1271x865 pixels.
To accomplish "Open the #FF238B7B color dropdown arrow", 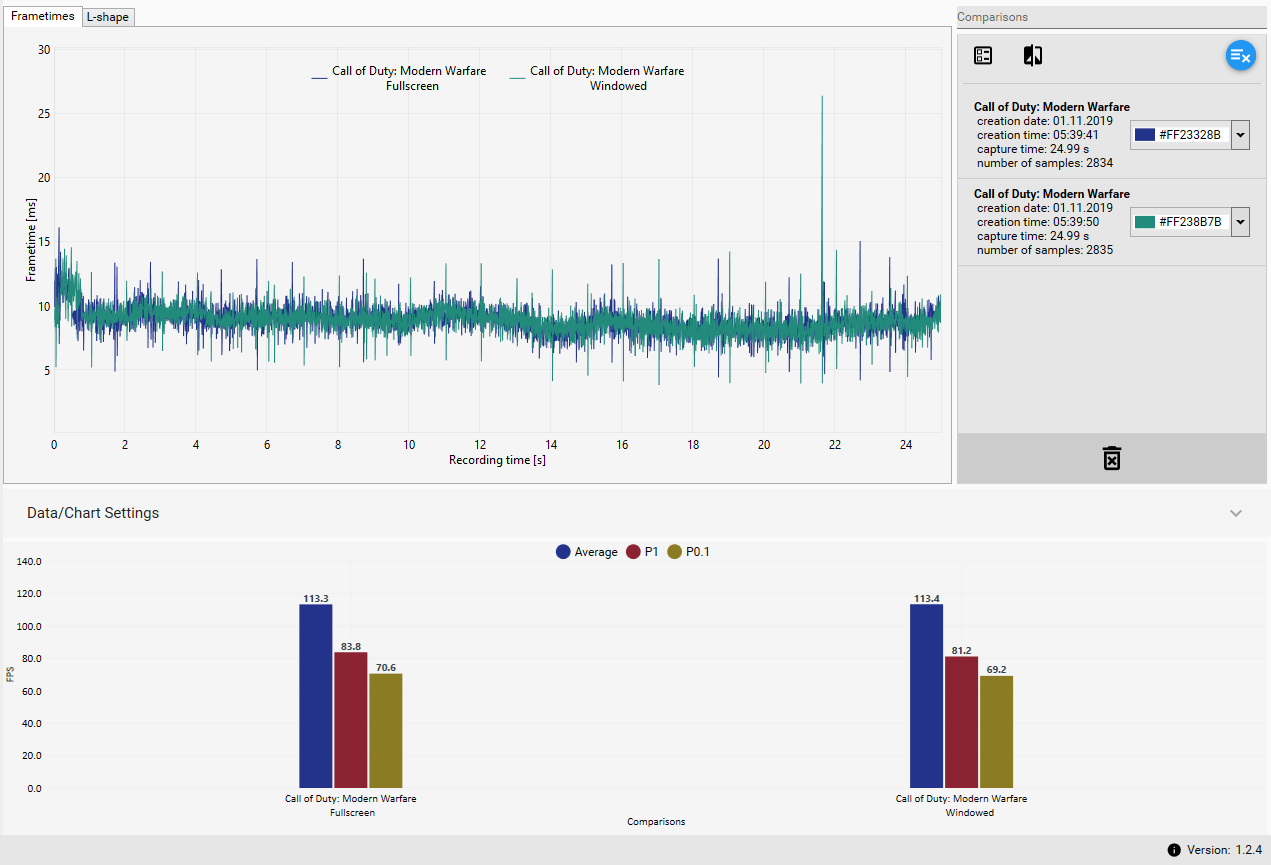I will click(x=1240, y=222).
